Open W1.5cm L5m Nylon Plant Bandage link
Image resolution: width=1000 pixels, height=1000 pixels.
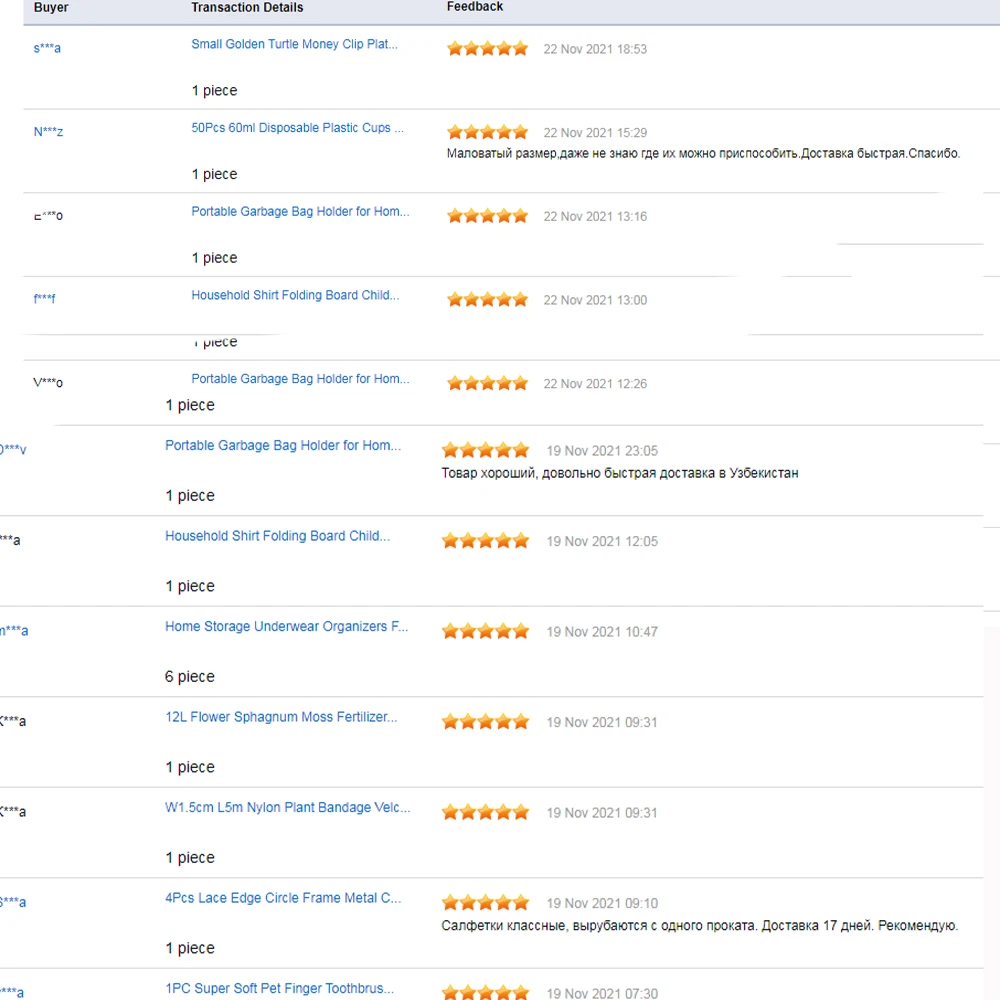pyautogui.click(x=287, y=808)
